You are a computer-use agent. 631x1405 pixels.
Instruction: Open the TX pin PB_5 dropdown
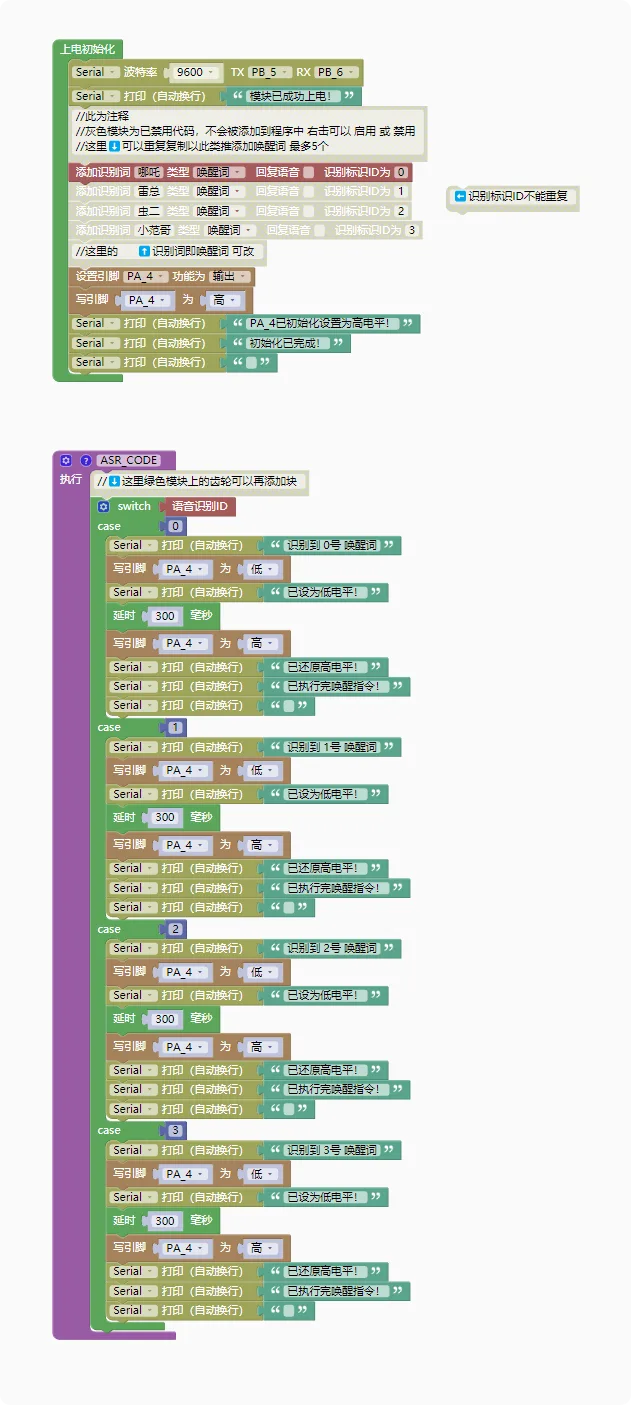coord(270,72)
